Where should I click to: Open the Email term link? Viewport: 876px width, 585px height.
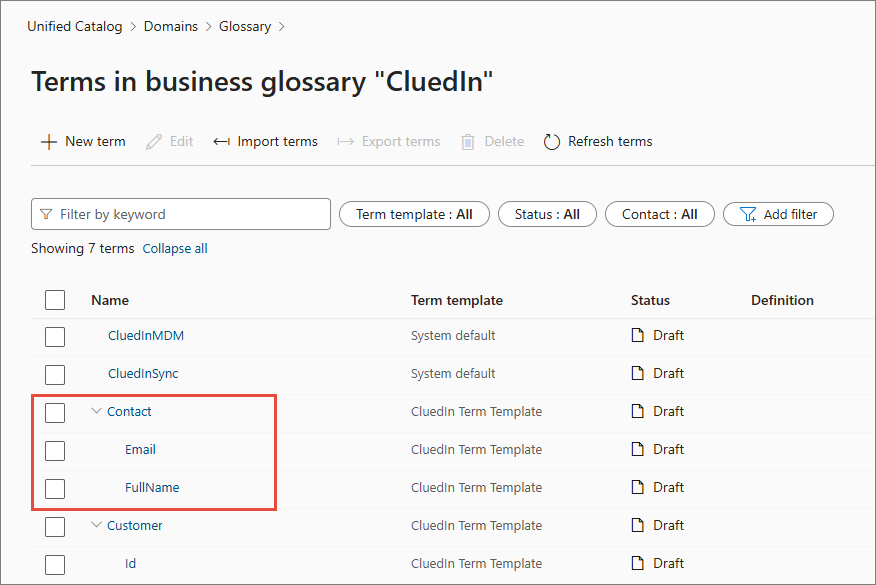click(140, 449)
